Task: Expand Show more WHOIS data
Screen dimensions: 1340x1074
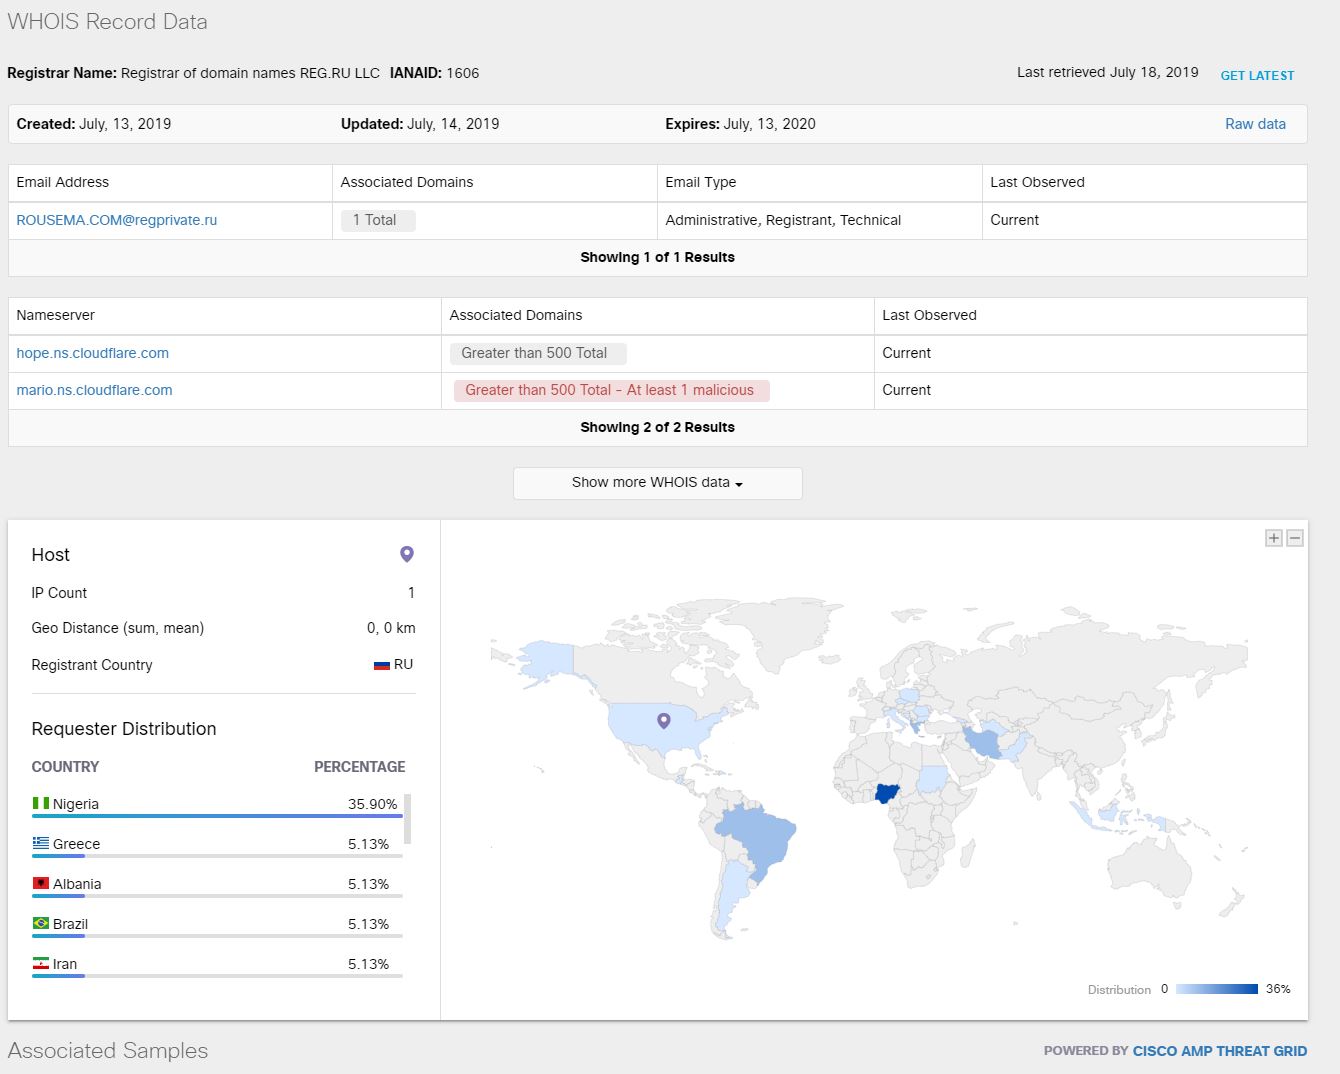Action: coord(657,483)
